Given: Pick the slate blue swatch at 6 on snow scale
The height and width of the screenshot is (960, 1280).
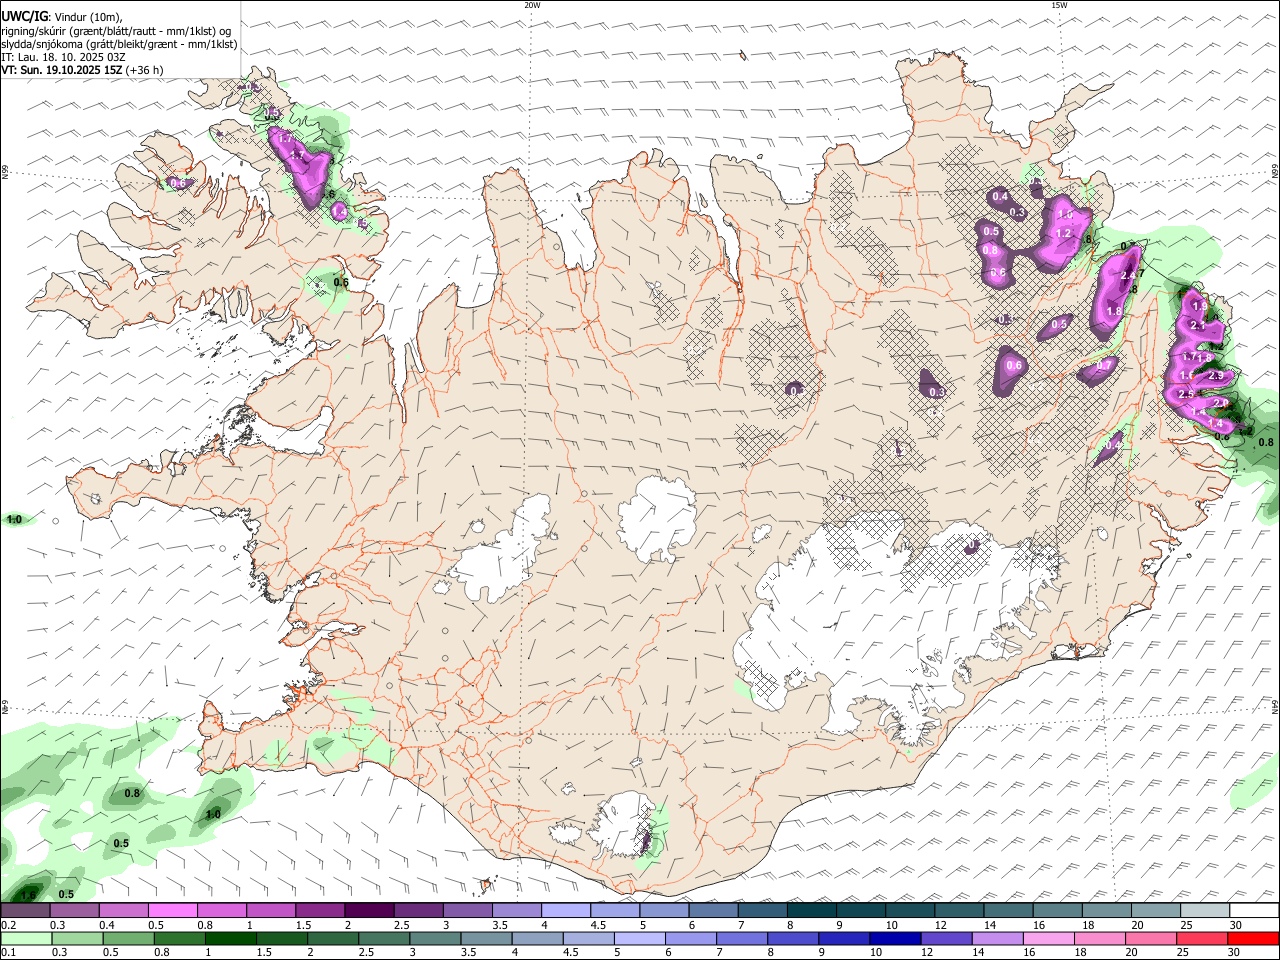Looking at the screenshot, I should 714,911.
